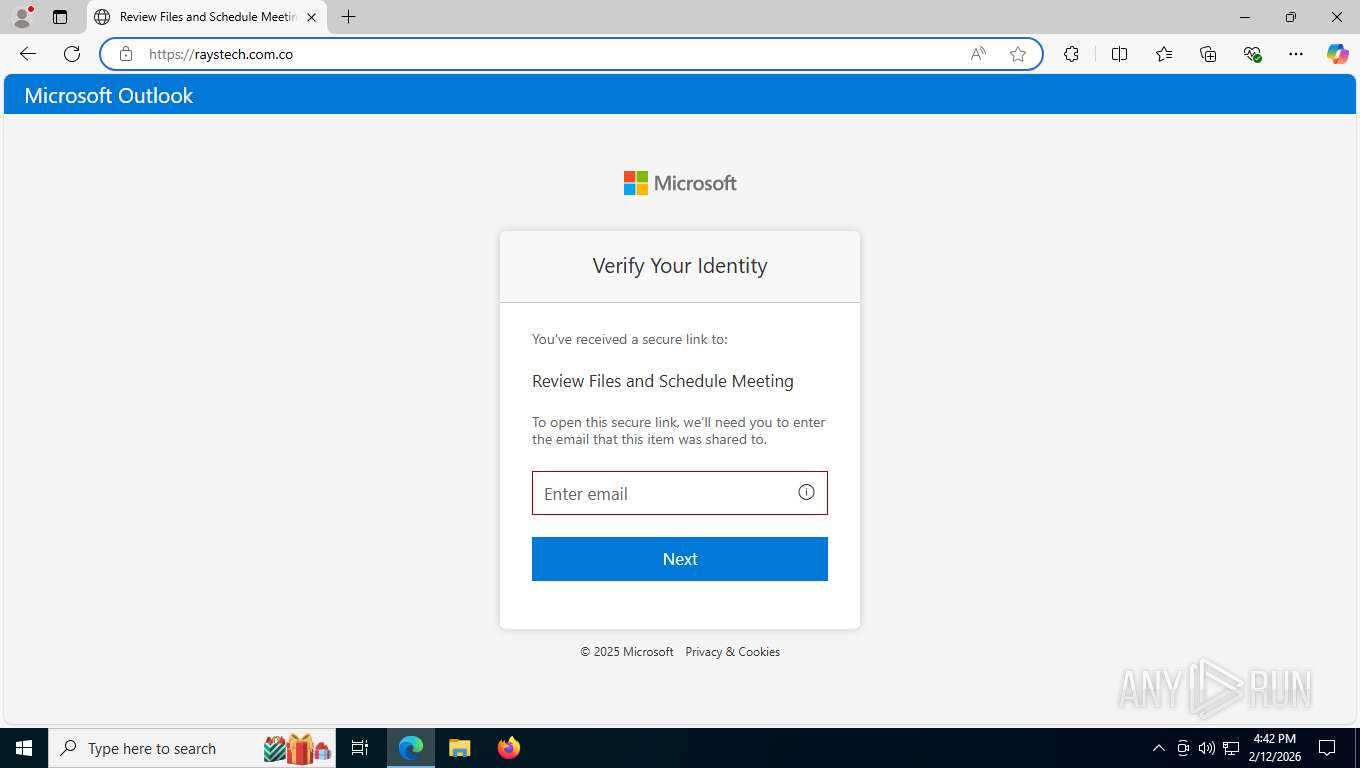Click the info icon in email field

click(x=806, y=492)
